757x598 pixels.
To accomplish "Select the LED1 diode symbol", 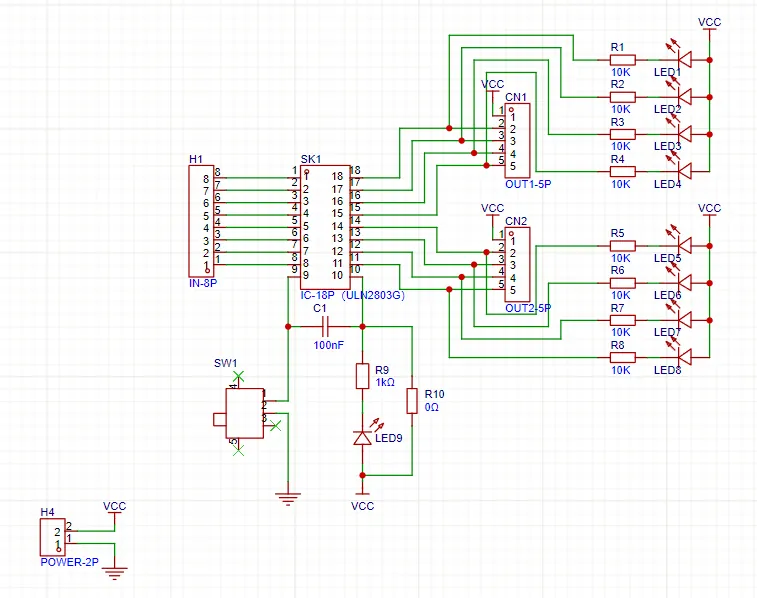I will [684, 60].
